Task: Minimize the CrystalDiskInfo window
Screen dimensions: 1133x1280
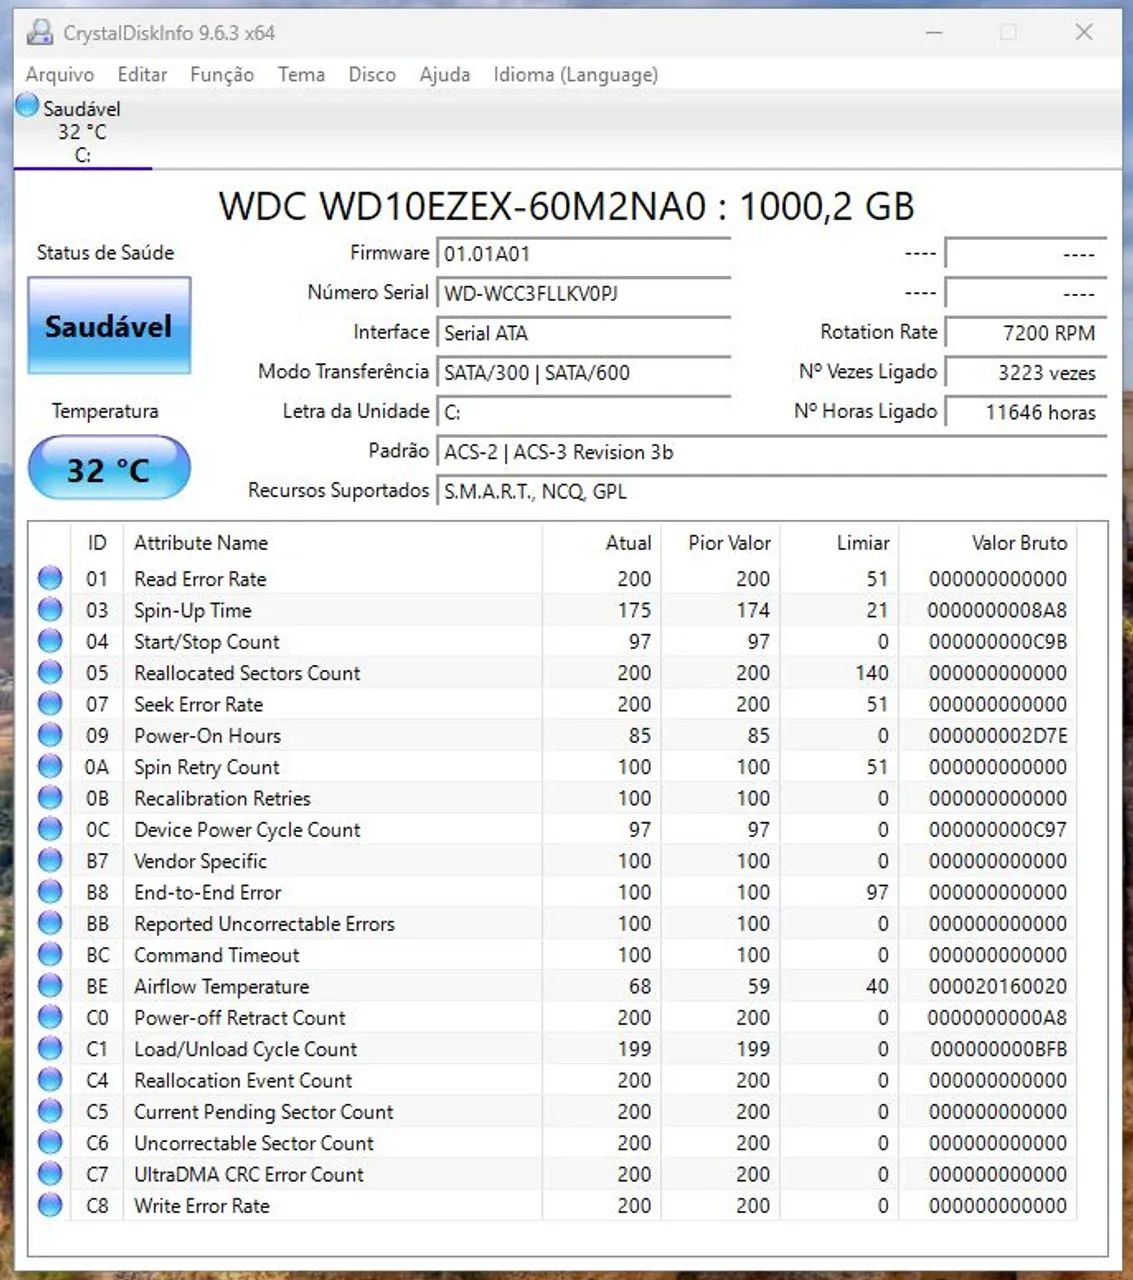Action: coord(934,32)
